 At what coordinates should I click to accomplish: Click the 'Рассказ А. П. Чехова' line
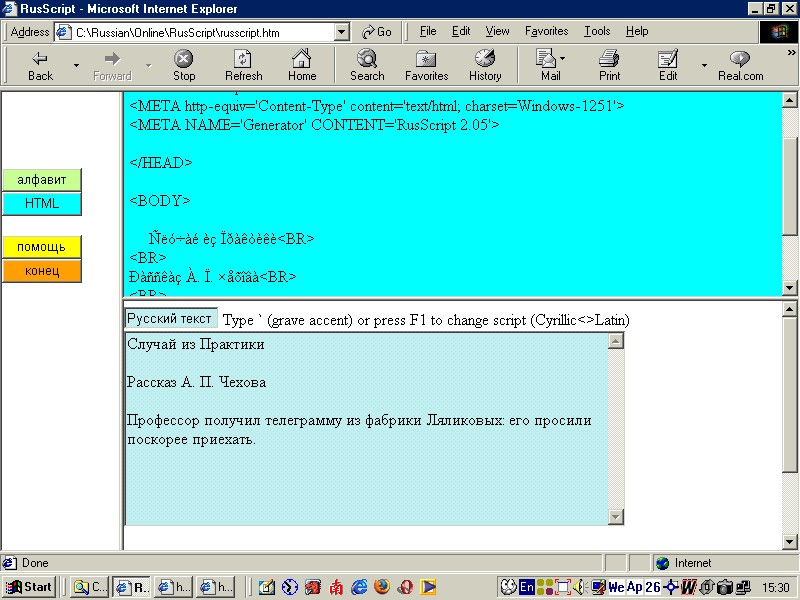point(196,382)
